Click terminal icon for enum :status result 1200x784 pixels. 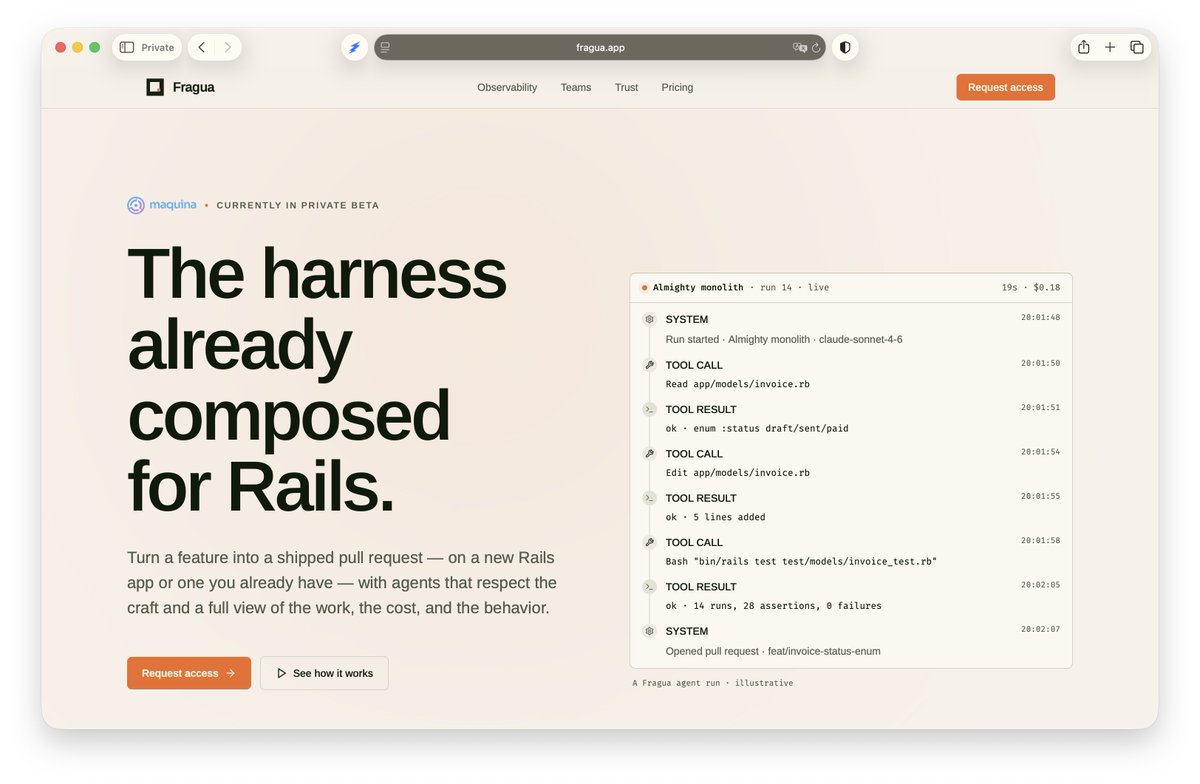click(649, 409)
